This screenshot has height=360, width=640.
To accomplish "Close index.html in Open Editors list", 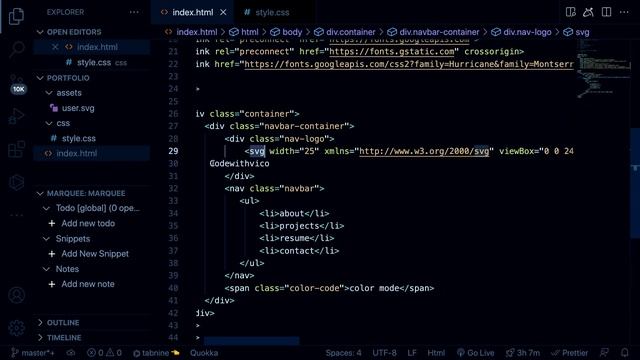I will click(55, 47).
